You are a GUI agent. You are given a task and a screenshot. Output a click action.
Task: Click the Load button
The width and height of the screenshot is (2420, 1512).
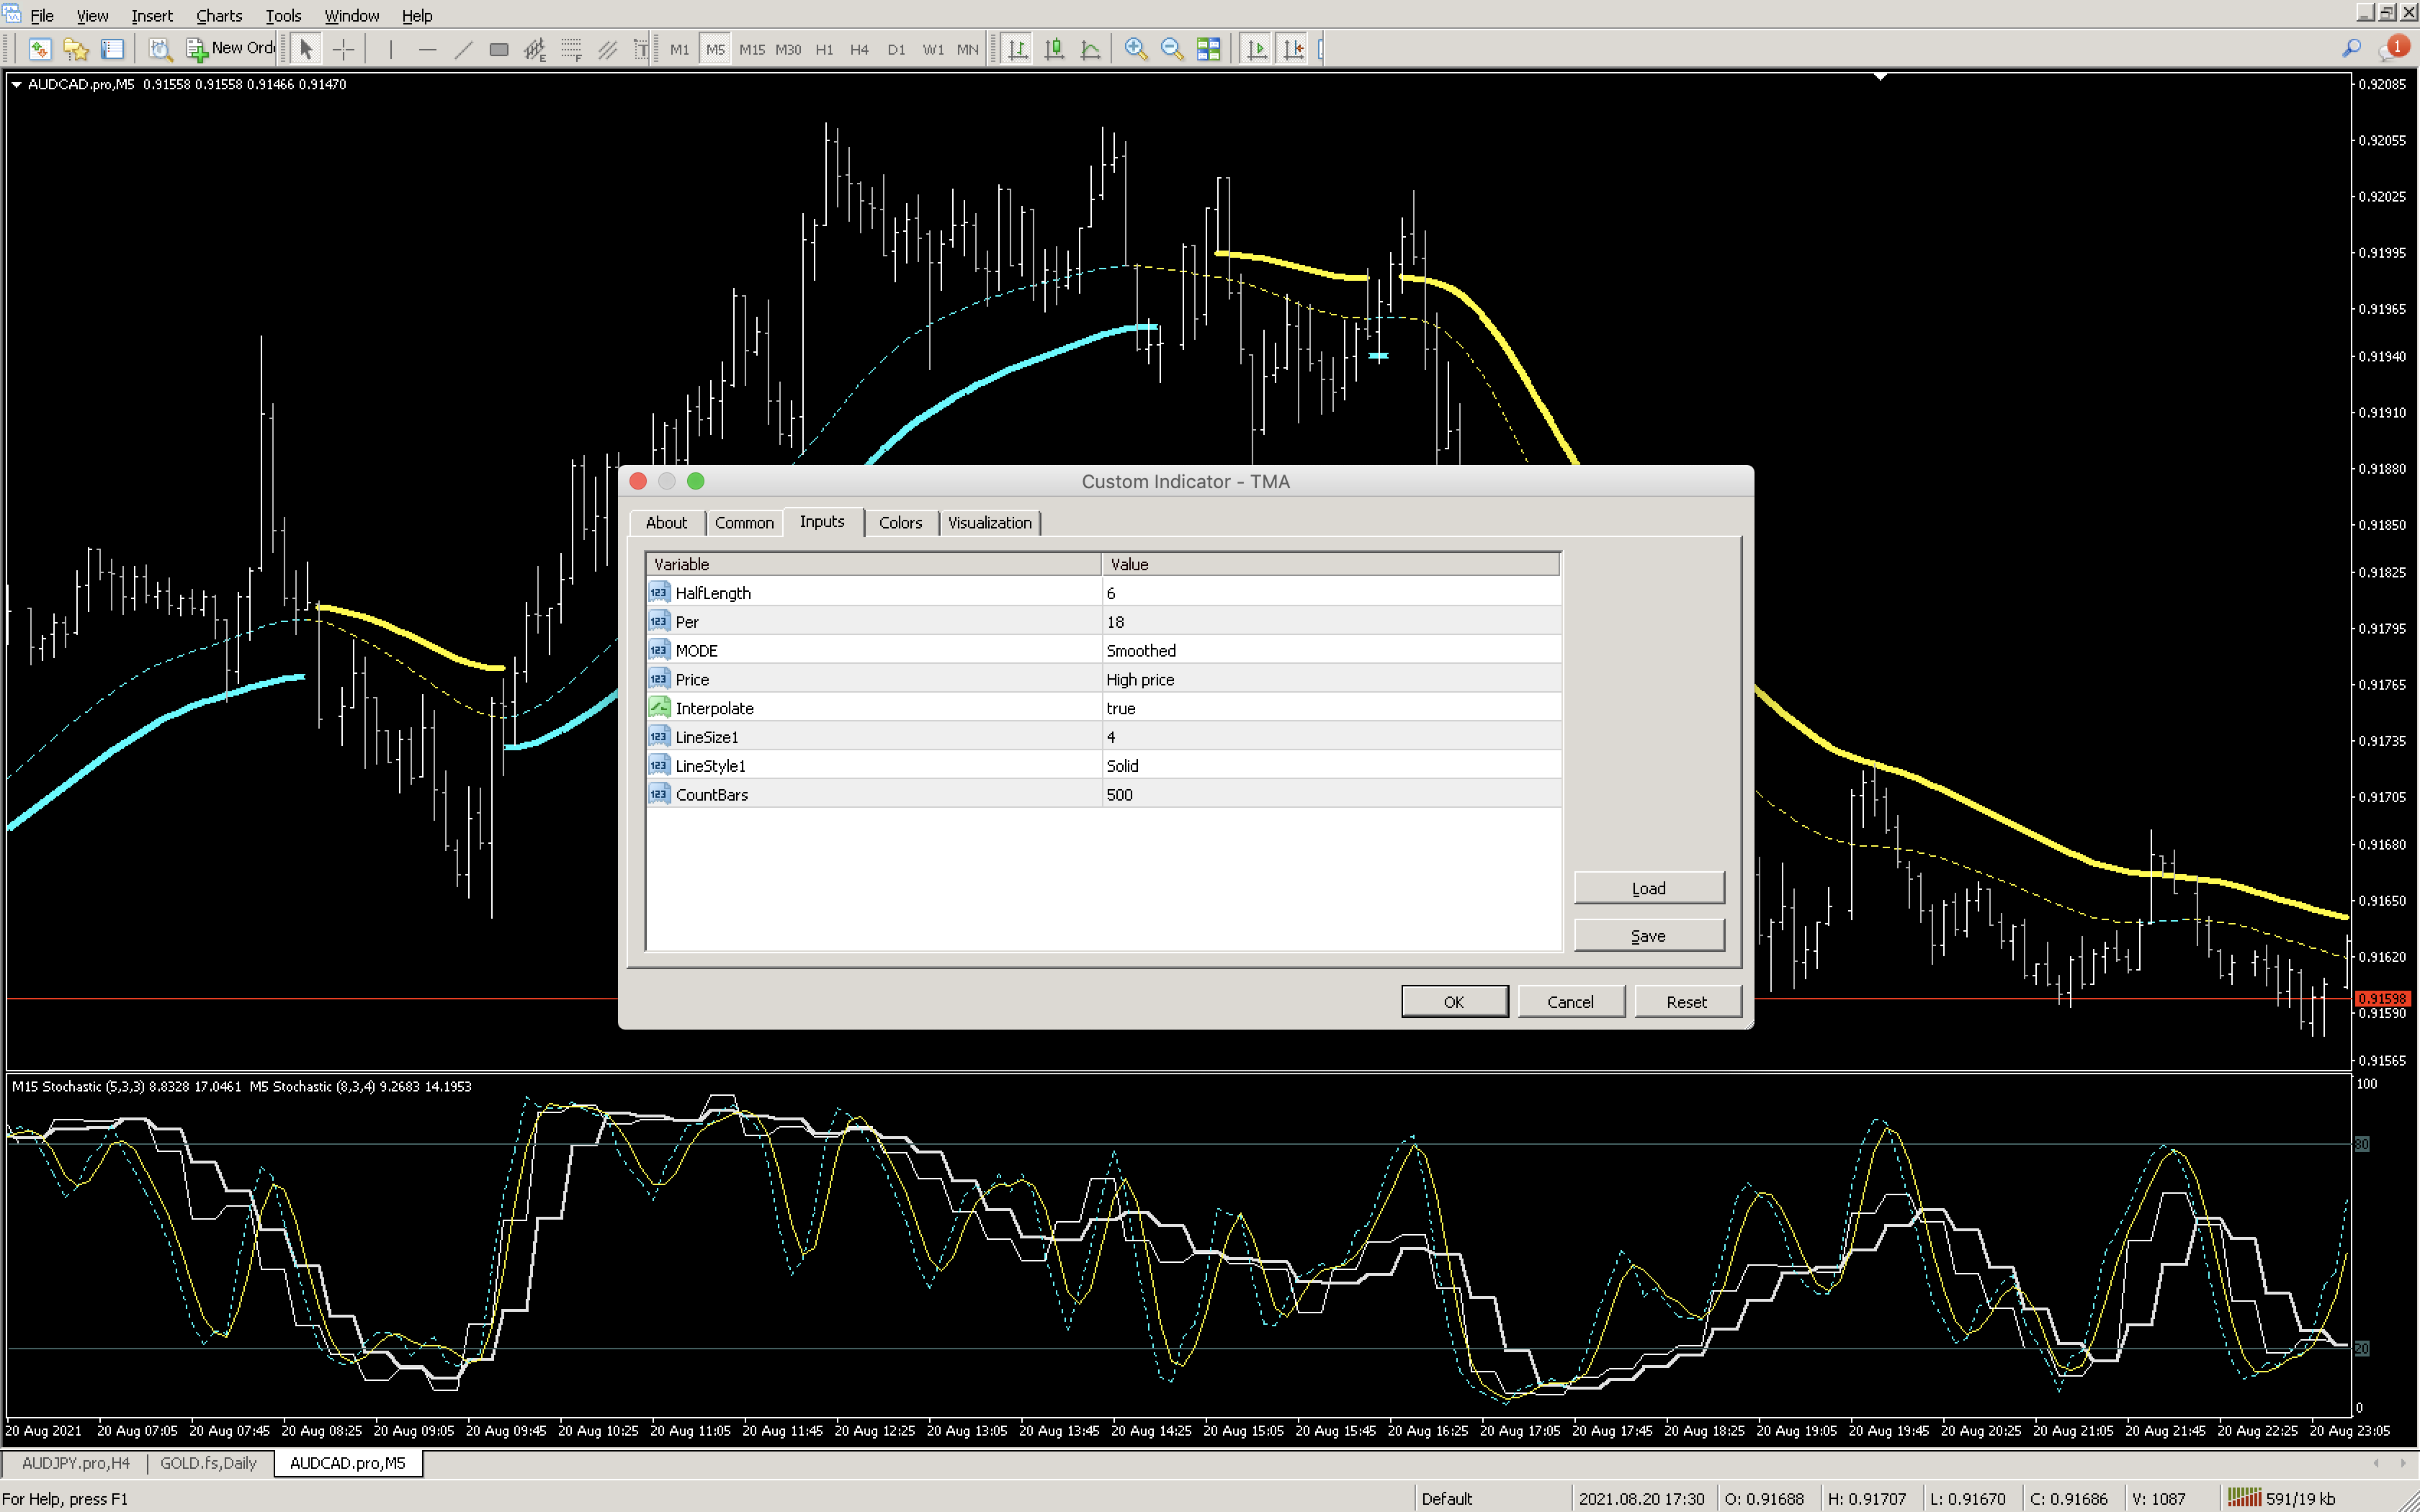click(1648, 888)
